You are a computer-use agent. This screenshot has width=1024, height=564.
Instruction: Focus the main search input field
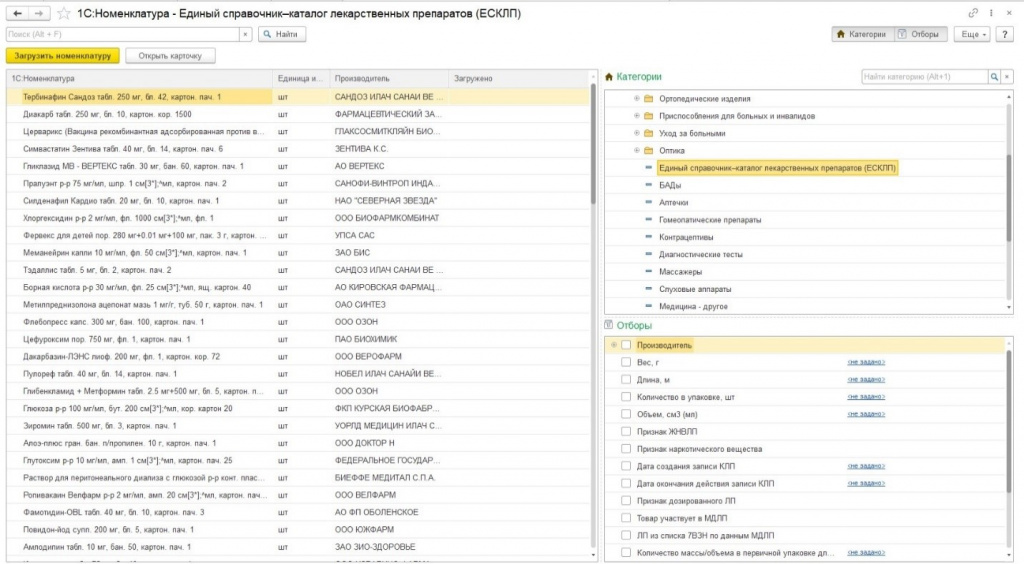(x=123, y=34)
